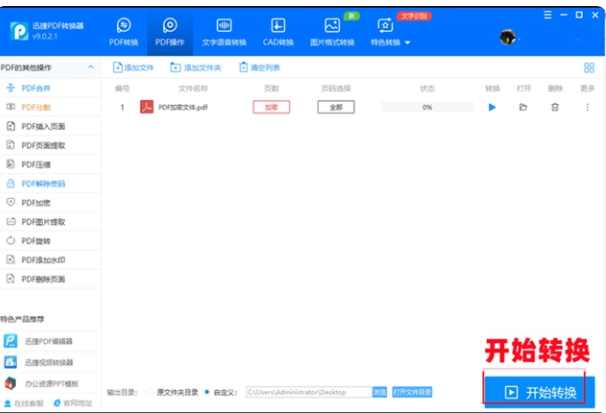Start conversion with the row play icon
The height and width of the screenshot is (413, 606).
492,107
